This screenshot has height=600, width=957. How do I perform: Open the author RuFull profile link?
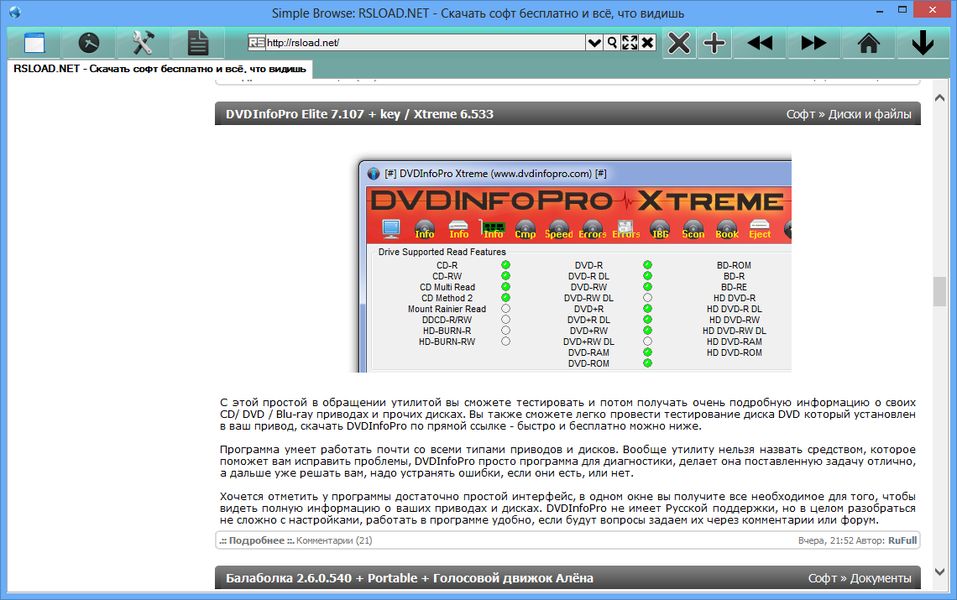point(902,540)
